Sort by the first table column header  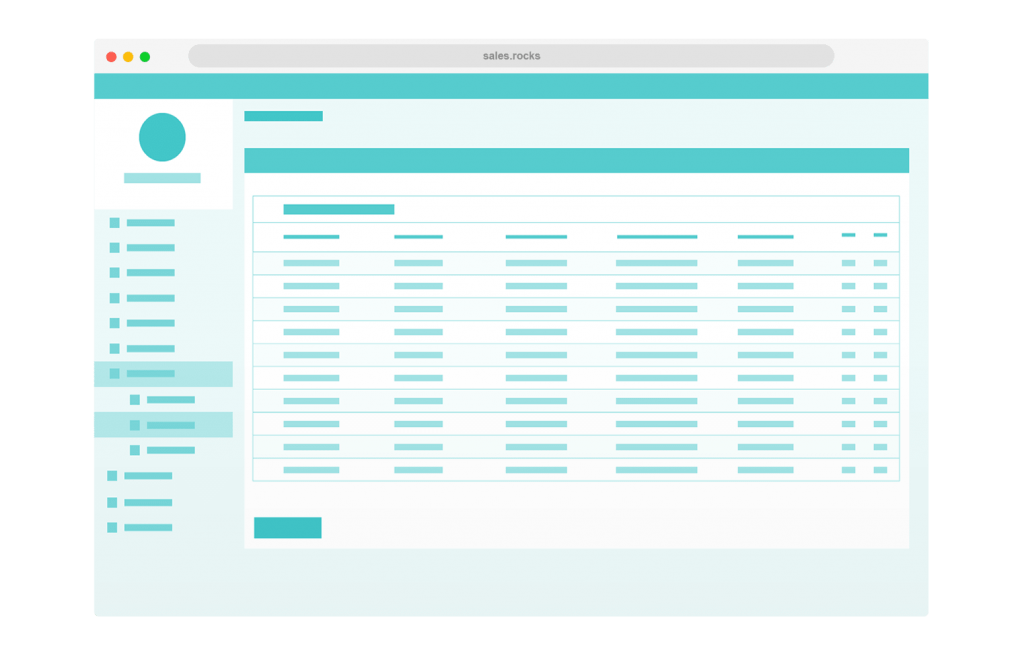(311, 237)
